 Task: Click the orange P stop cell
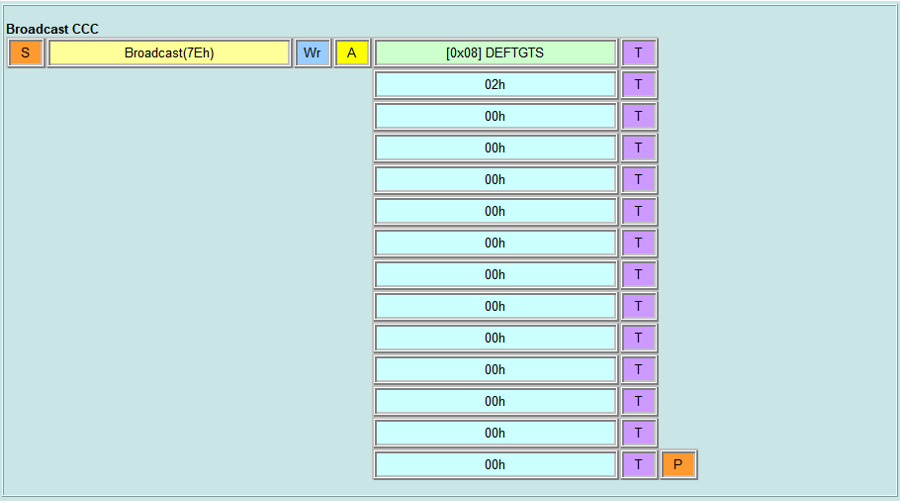tap(678, 464)
